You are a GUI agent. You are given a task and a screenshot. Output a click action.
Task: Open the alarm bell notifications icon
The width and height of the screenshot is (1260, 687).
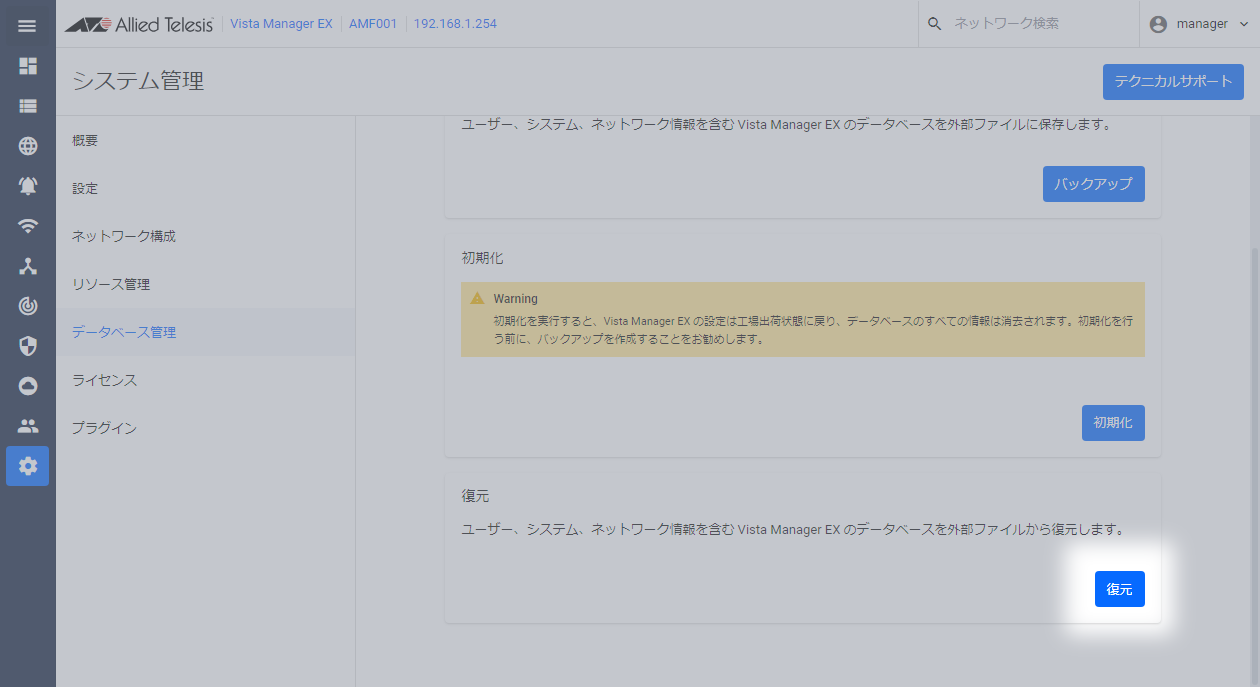28,186
